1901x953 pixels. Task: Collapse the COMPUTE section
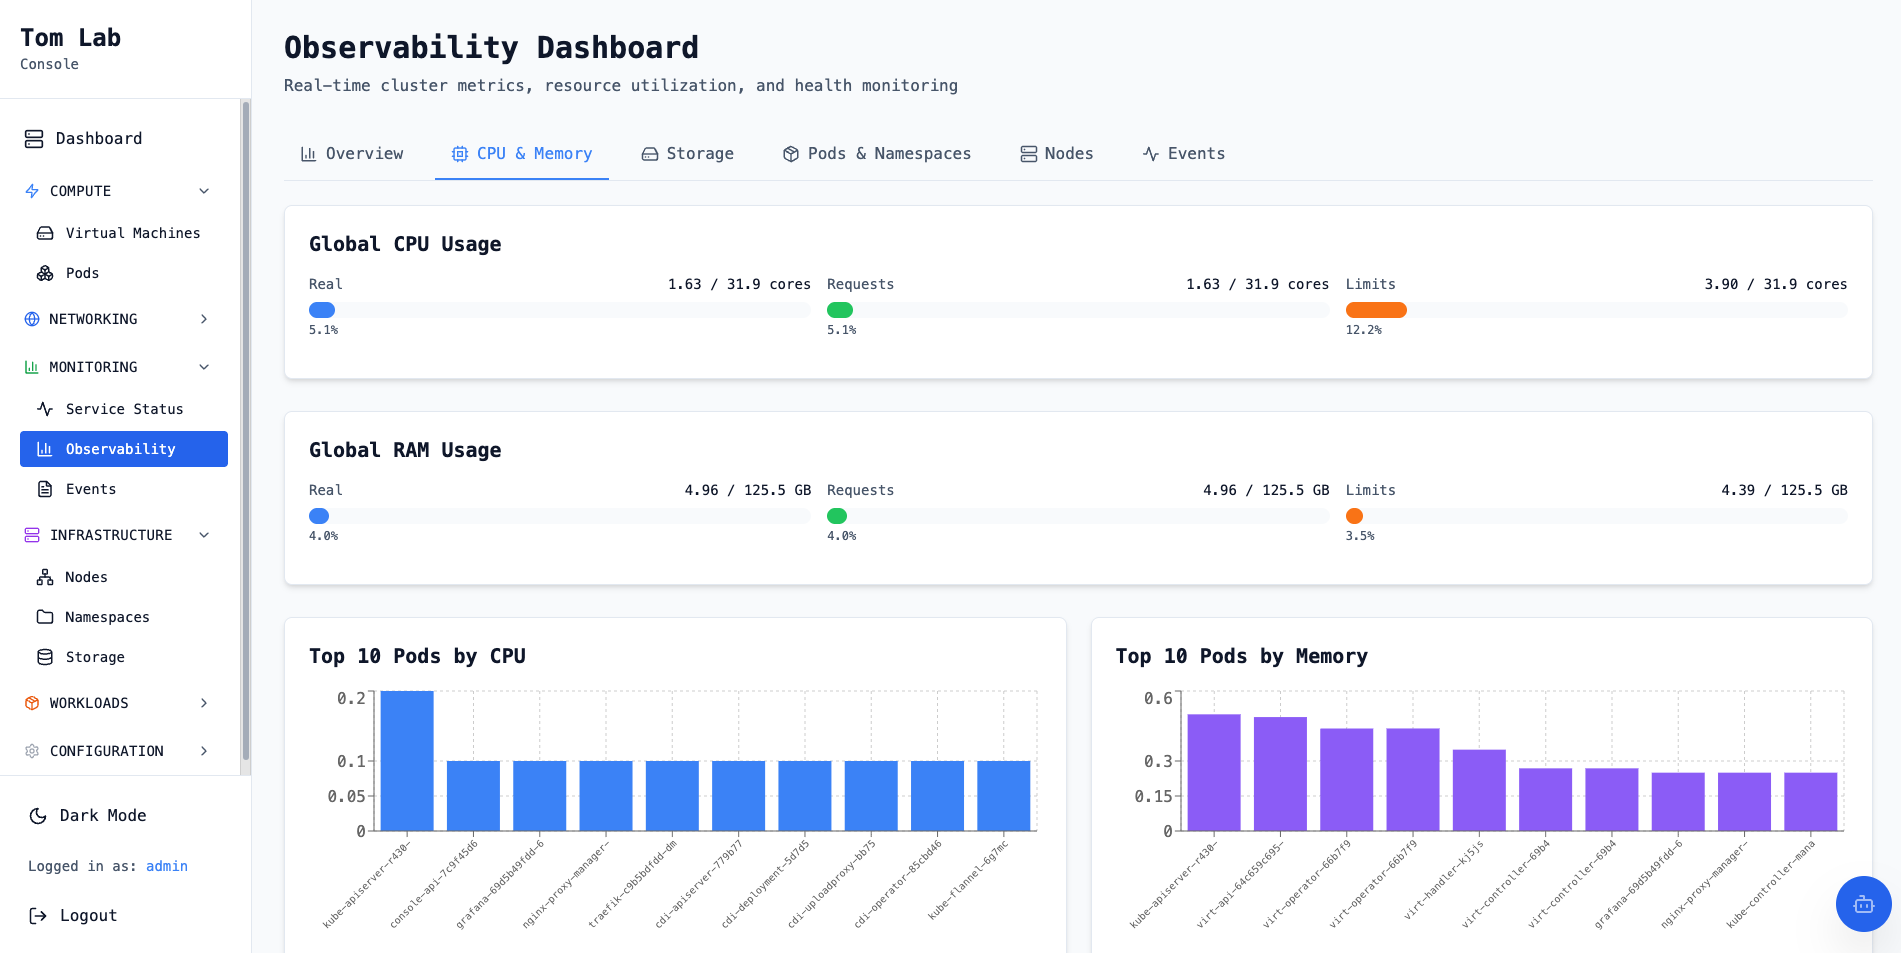pyautogui.click(x=204, y=191)
